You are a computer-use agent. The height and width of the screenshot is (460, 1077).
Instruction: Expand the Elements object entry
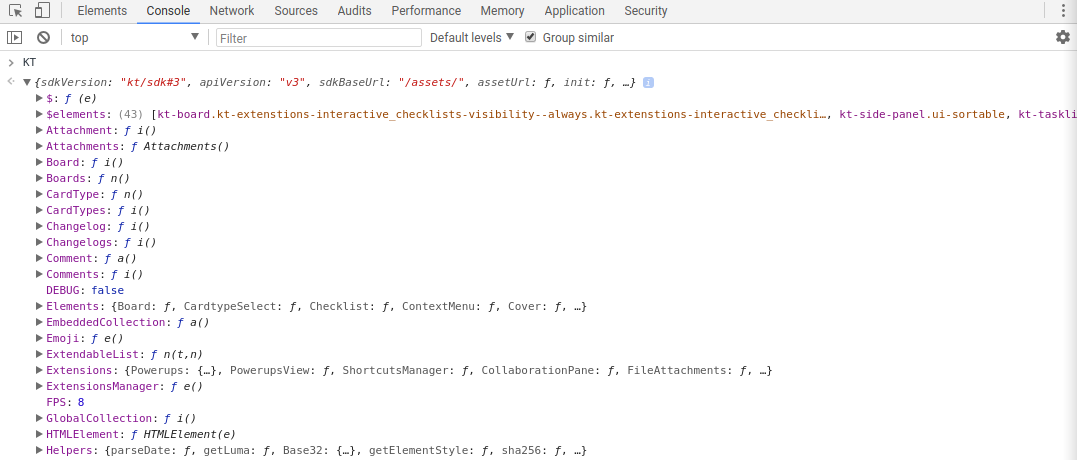tap(40, 306)
